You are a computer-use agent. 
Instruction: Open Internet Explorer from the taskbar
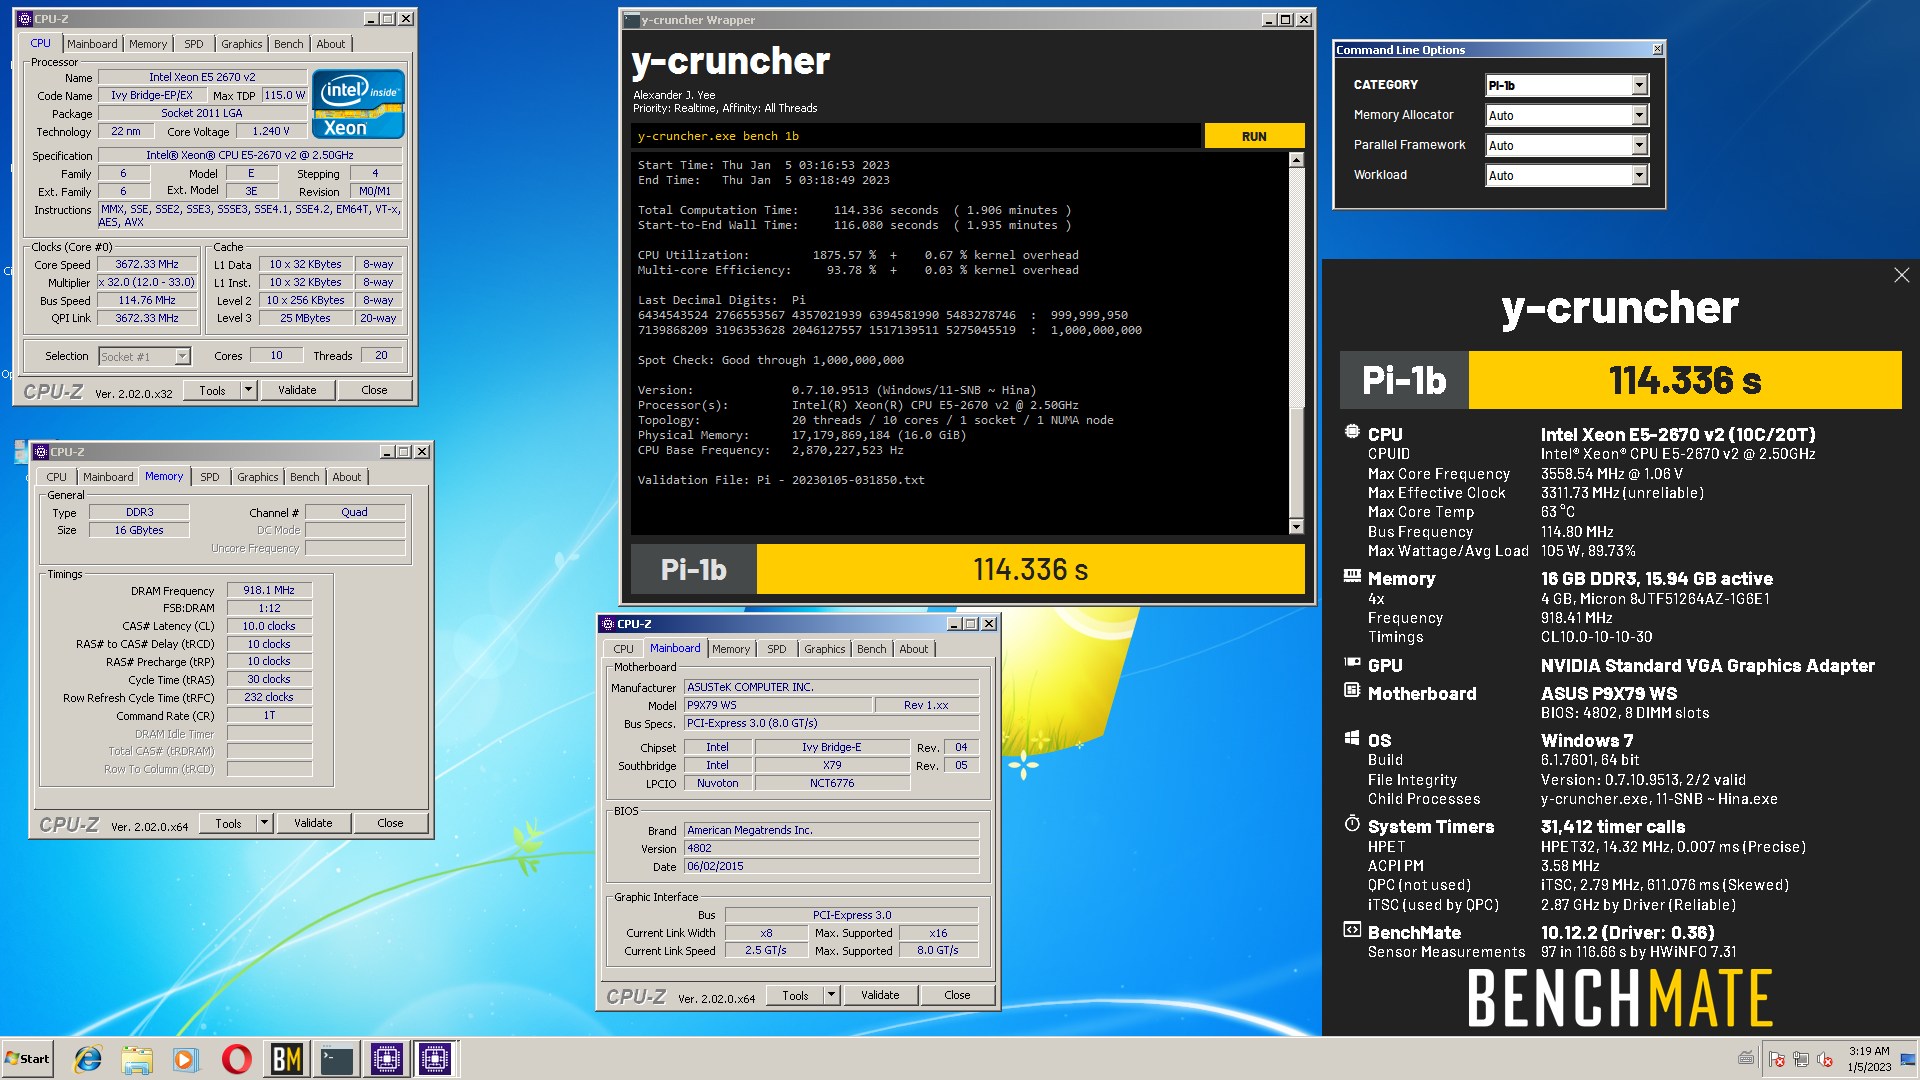pyautogui.click(x=88, y=1059)
